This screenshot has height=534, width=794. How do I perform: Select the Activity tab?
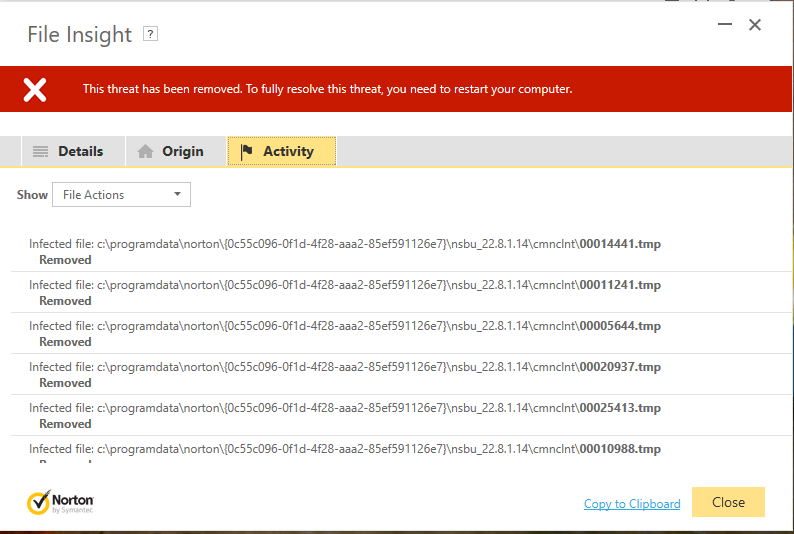pyautogui.click(x=282, y=151)
